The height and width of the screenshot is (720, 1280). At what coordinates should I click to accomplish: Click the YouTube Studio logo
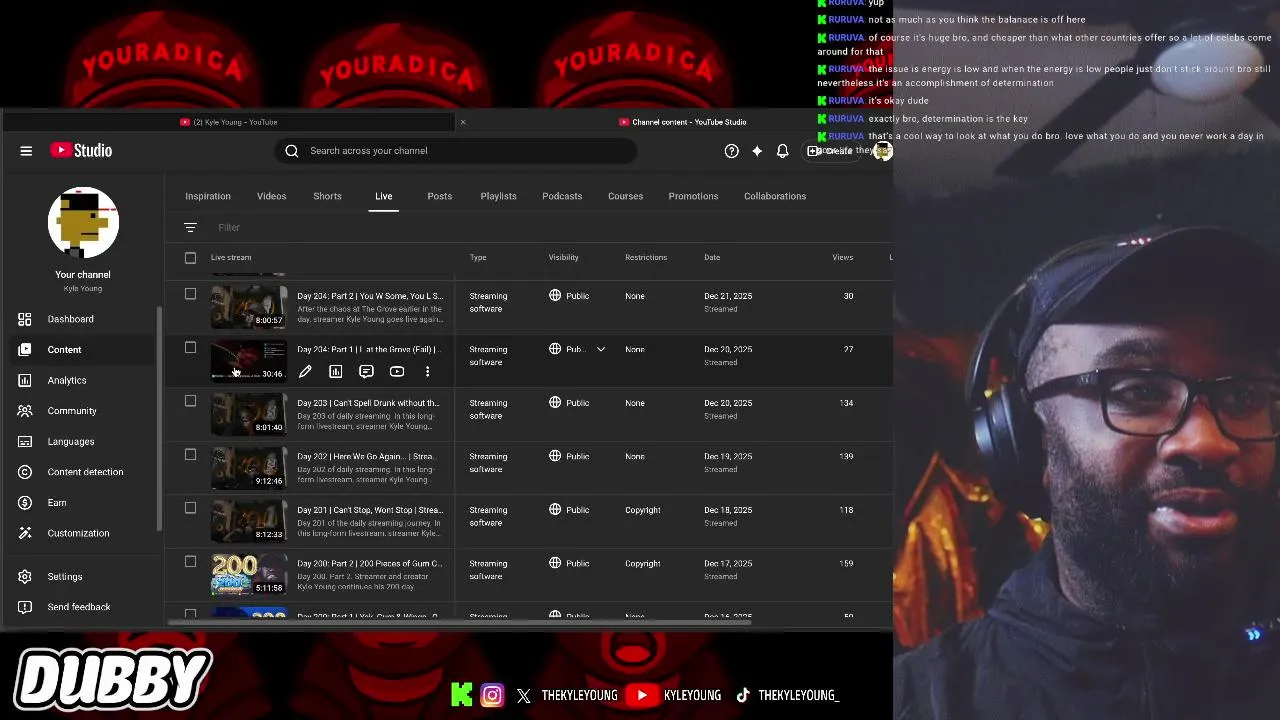(82, 150)
